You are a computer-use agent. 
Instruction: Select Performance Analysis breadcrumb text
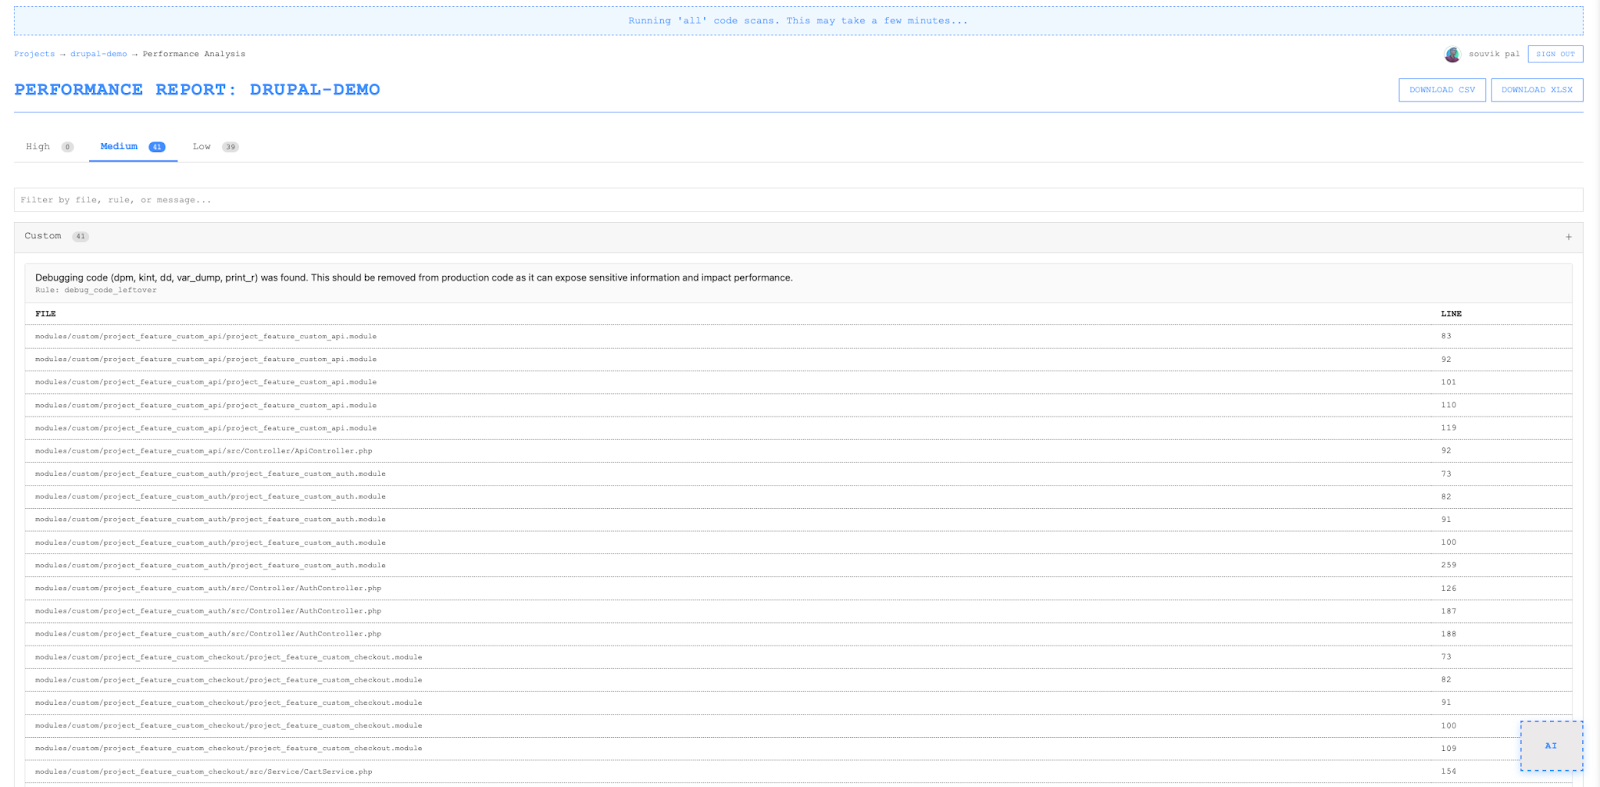tap(194, 54)
